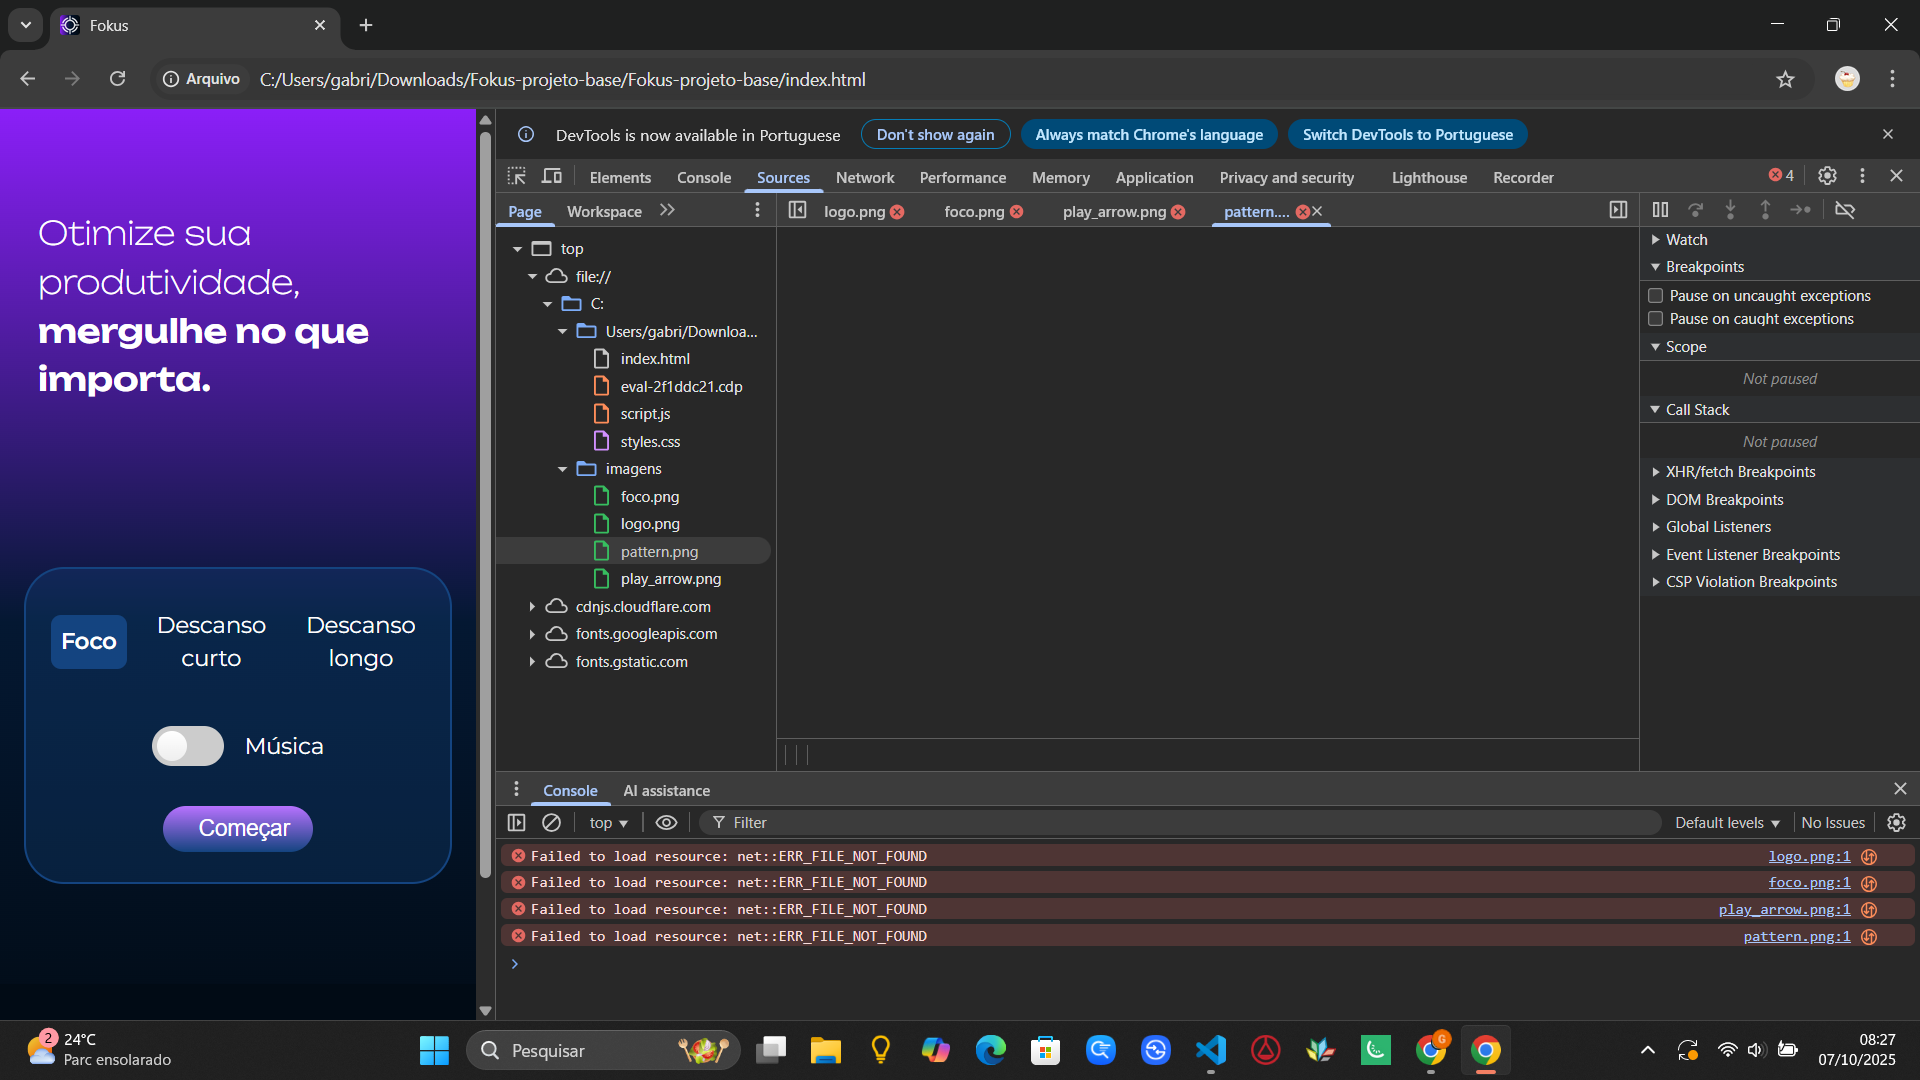This screenshot has height=1080, width=1920.
Task: Click the deactivate breakpoints icon
Action: pos(1845,210)
